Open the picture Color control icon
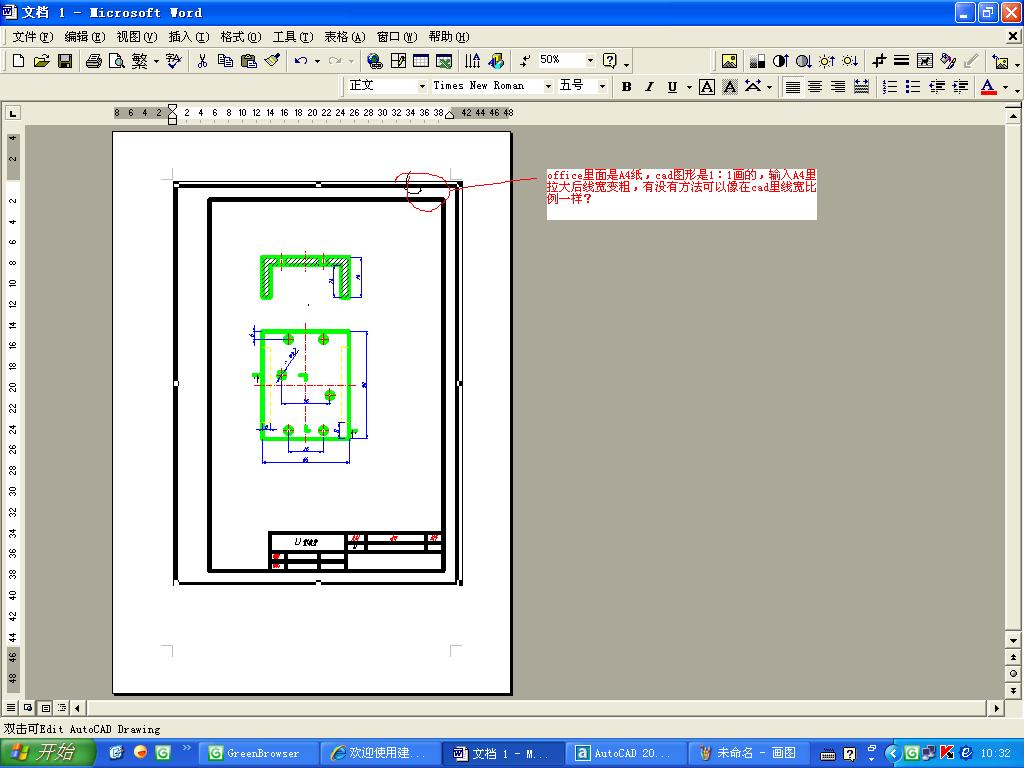Screen dimensions: 1024x768 tap(757, 61)
